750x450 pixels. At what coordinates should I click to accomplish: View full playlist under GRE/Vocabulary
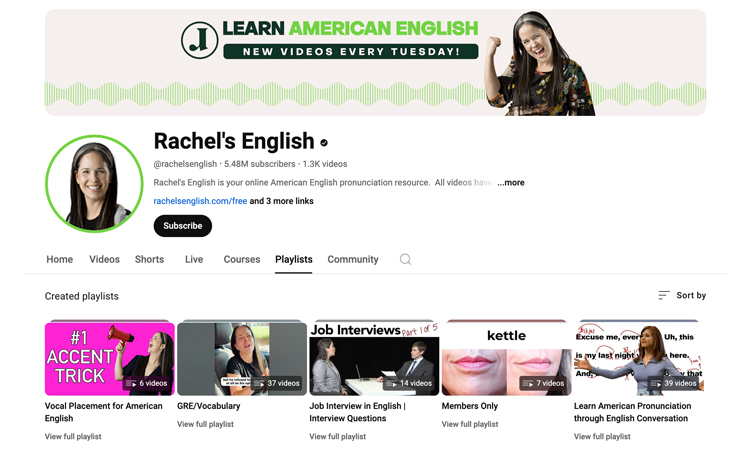tap(205, 424)
